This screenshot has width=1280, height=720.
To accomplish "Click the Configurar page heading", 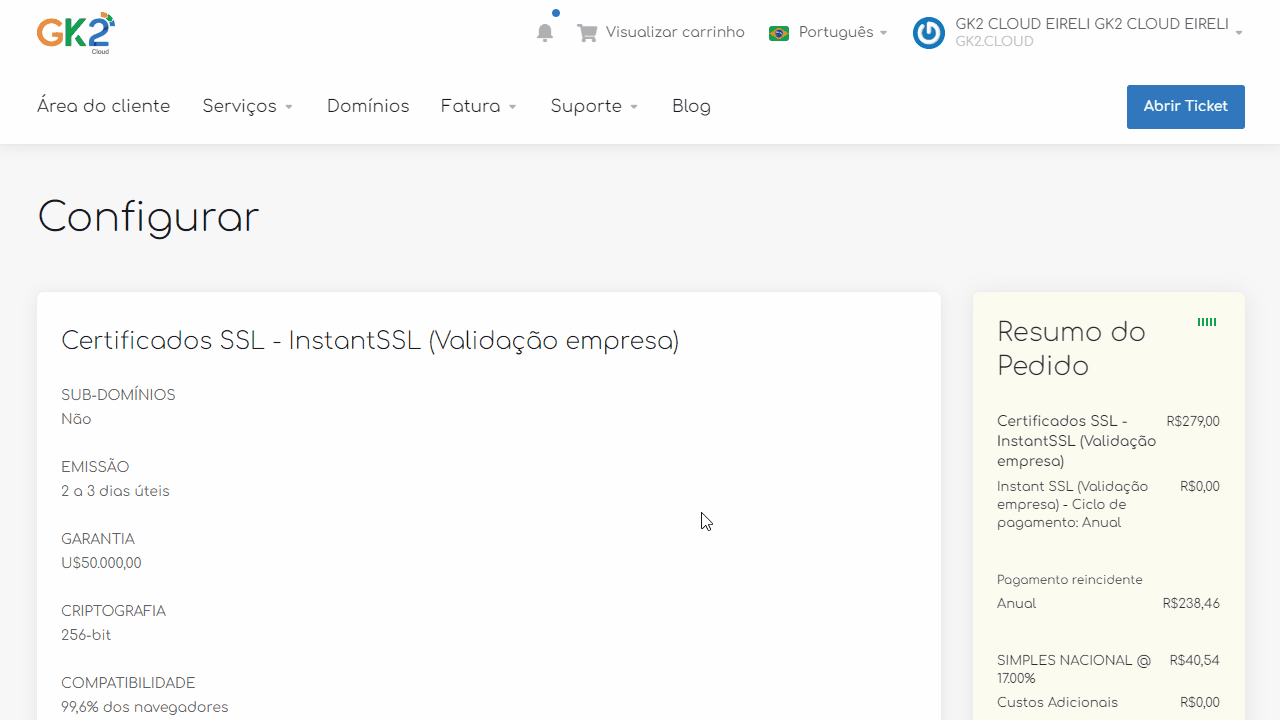I will (x=148, y=217).
